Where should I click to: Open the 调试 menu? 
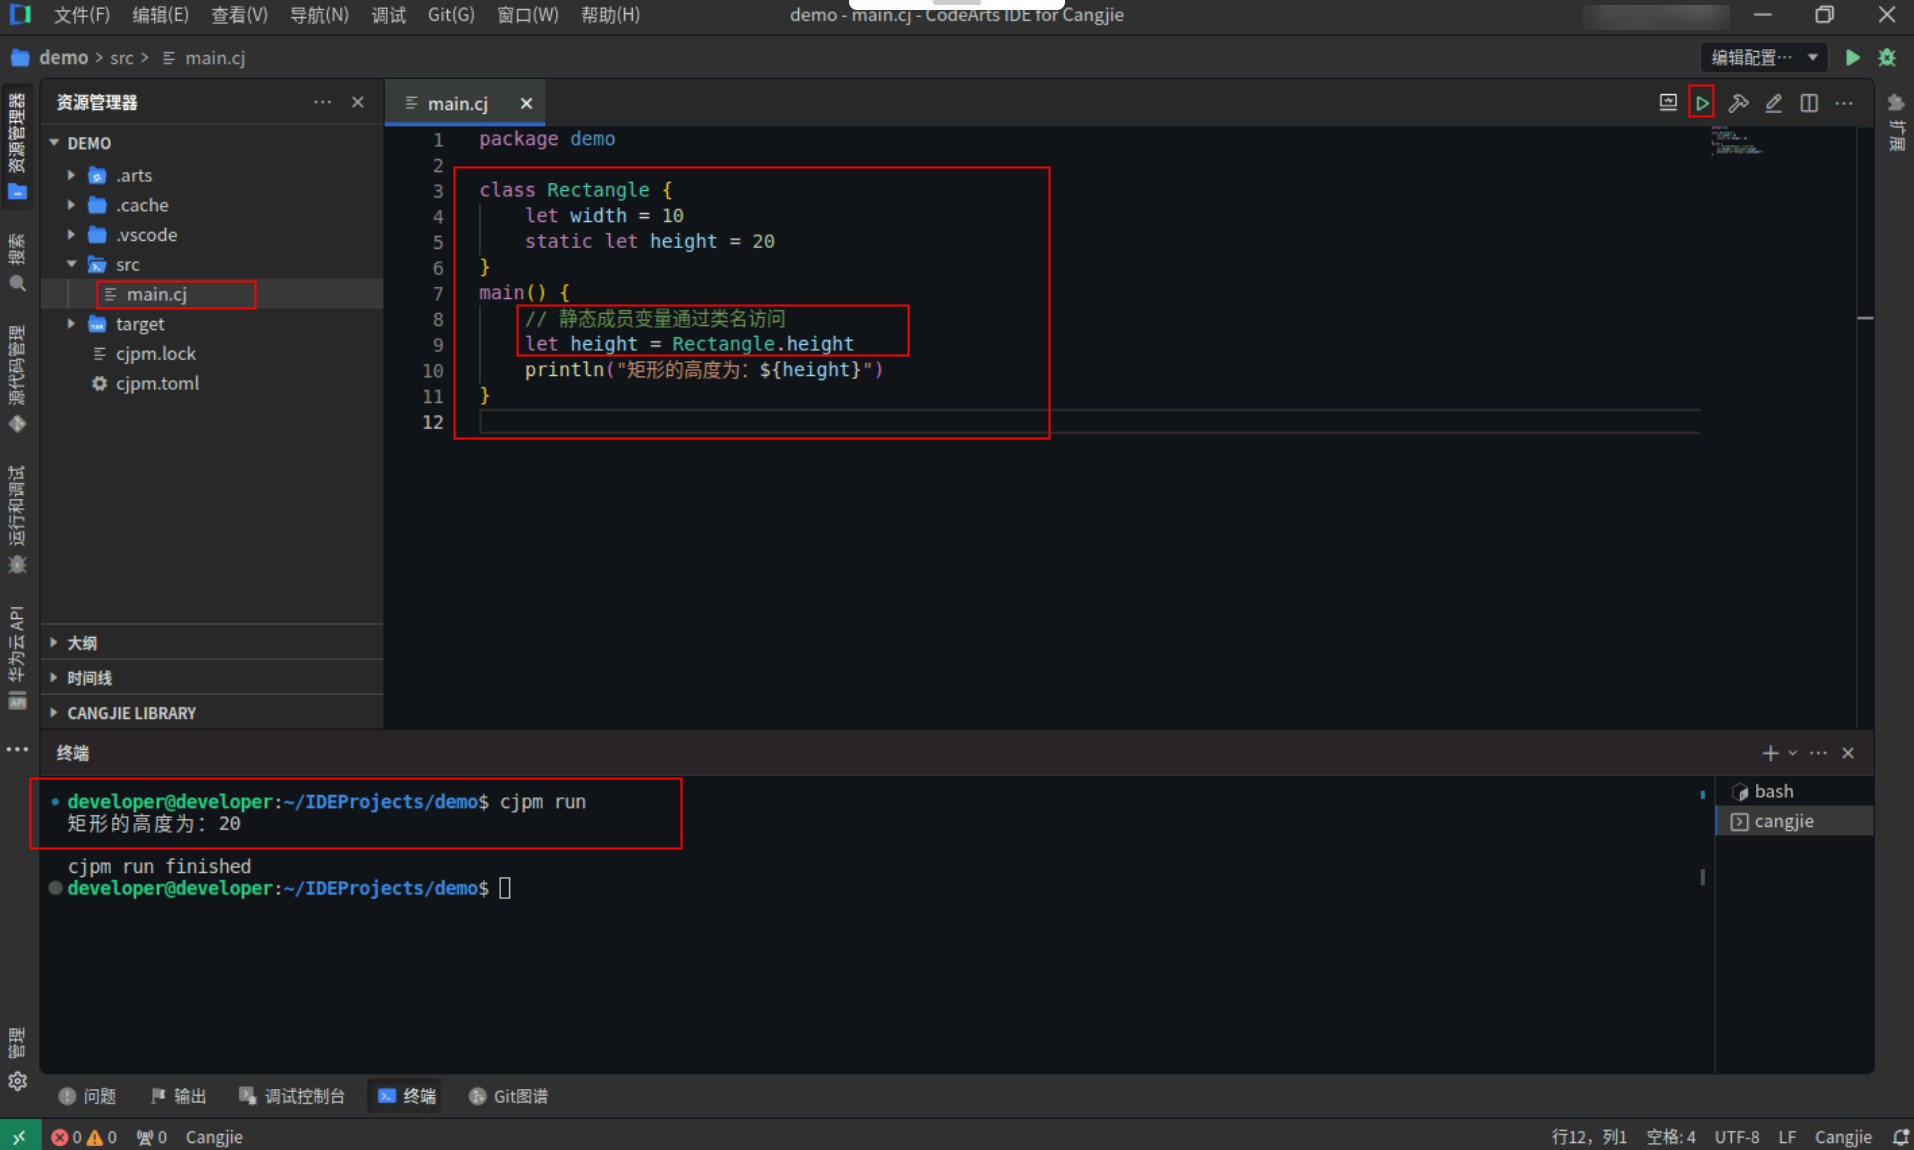pyautogui.click(x=388, y=15)
